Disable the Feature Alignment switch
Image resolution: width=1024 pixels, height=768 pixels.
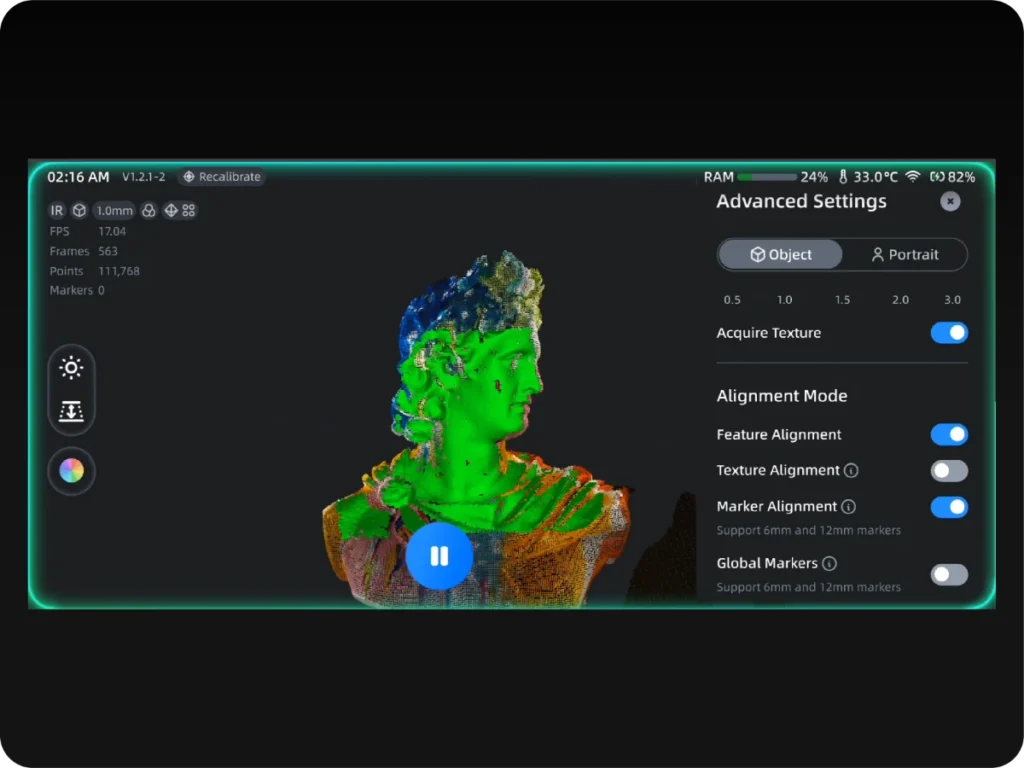click(x=949, y=434)
